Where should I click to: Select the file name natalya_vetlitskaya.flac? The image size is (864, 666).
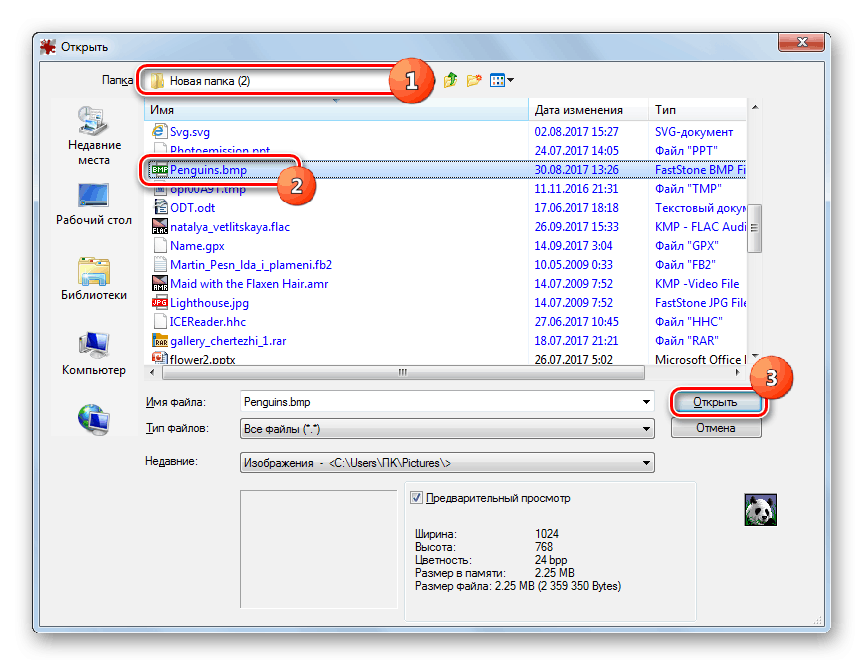(x=230, y=226)
